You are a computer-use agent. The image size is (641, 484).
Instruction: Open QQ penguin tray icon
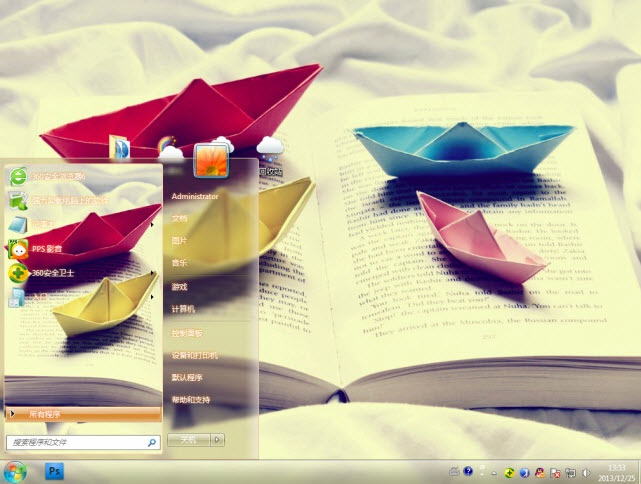click(x=540, y=473)
